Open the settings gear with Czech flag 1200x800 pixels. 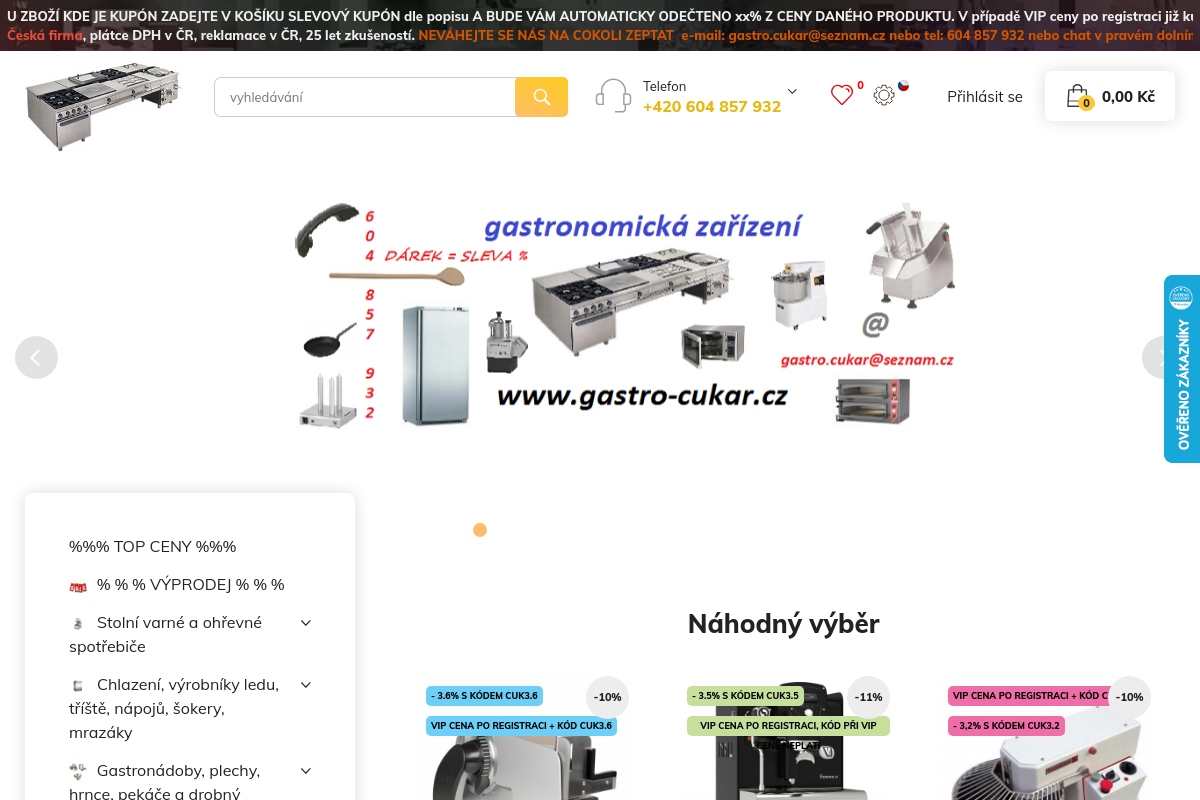pyautogui.click(x=884, y=95)
